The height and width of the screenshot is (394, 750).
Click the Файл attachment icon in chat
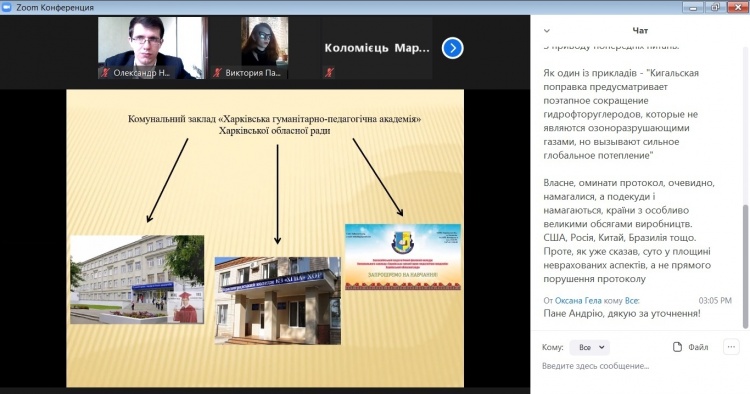click(x=677, y=347)
